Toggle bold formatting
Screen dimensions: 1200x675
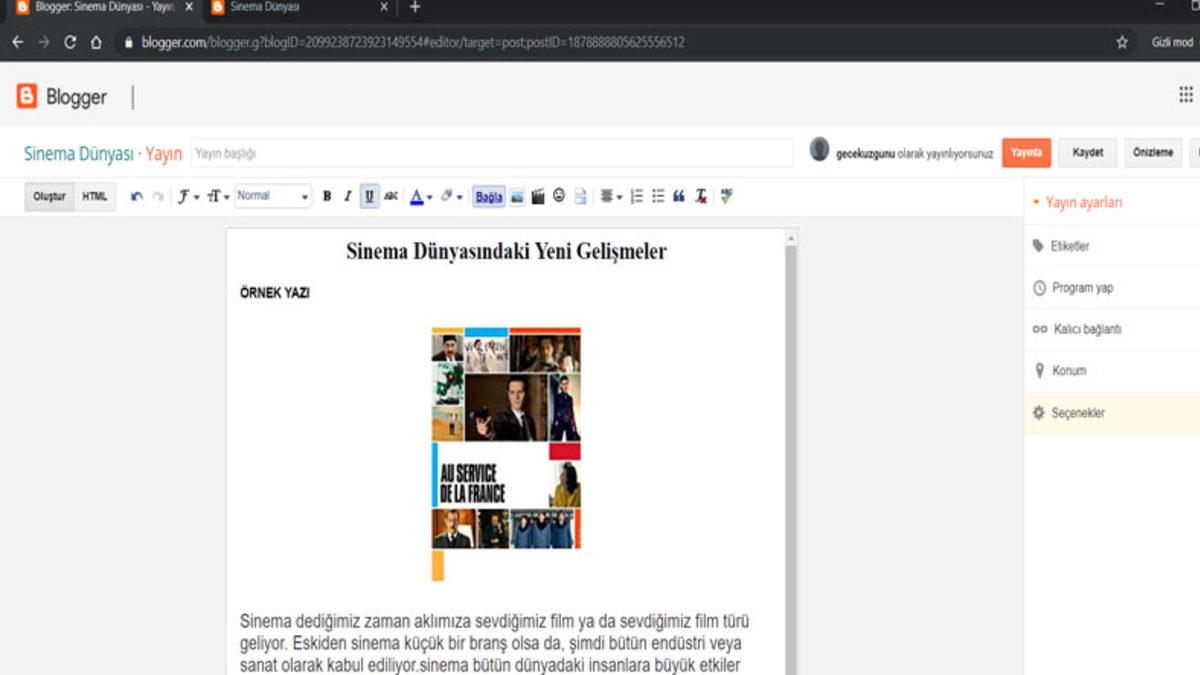(327, 196)
